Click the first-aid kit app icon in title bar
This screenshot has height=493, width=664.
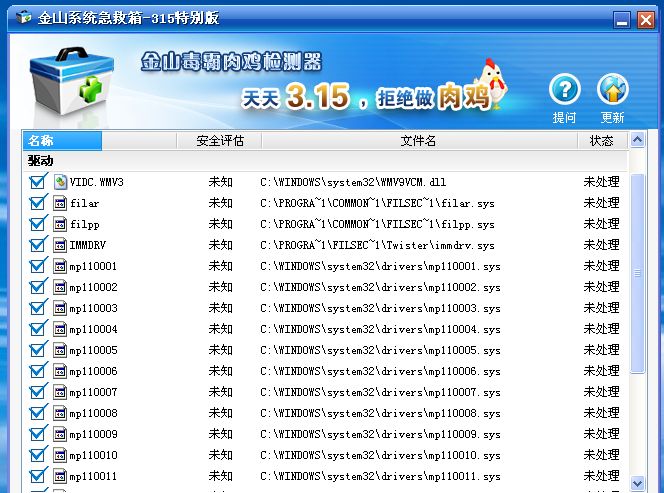tap(24, 17)
